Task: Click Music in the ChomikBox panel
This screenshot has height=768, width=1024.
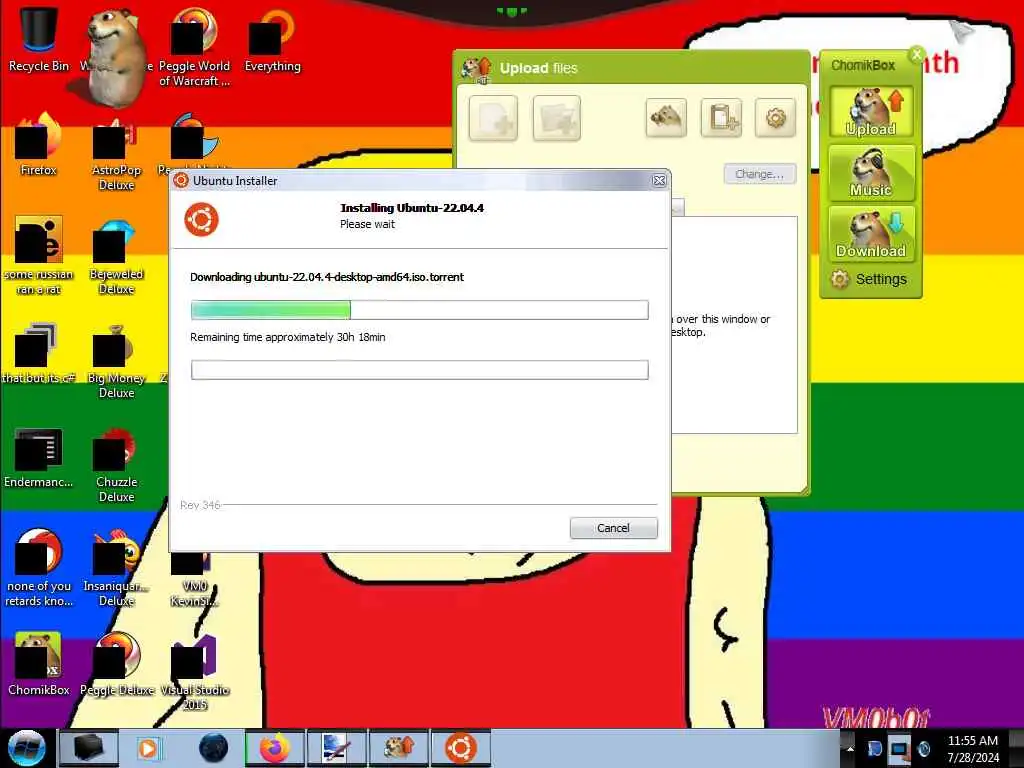Action: 871,172
